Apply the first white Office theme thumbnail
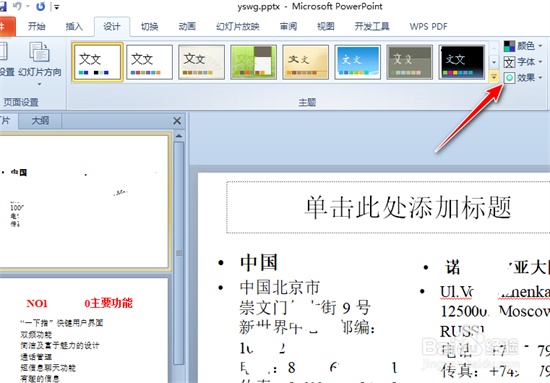Image resolution: width=550 pixels, height=383 pixels. (97, 62)
